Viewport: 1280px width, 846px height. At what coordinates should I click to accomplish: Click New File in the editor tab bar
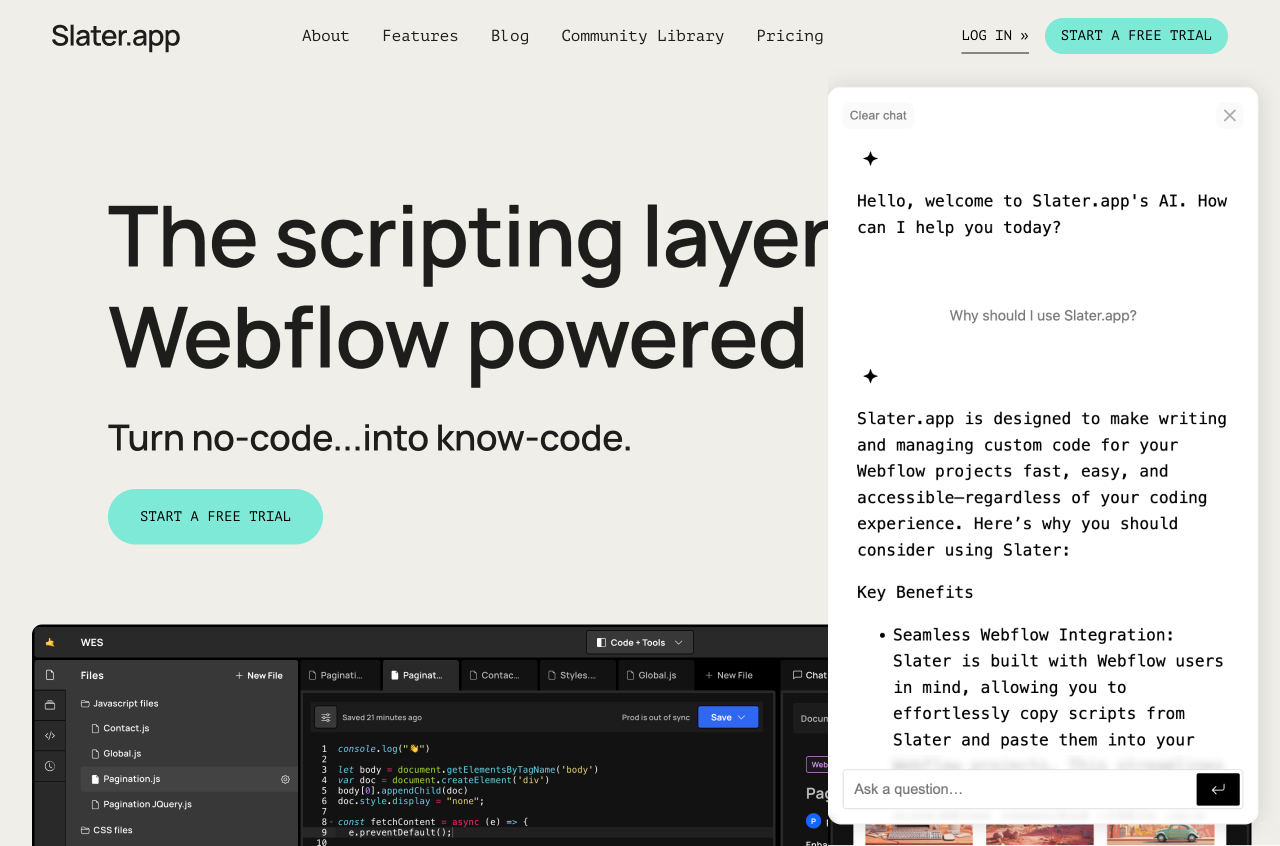[x=729, y=675]
